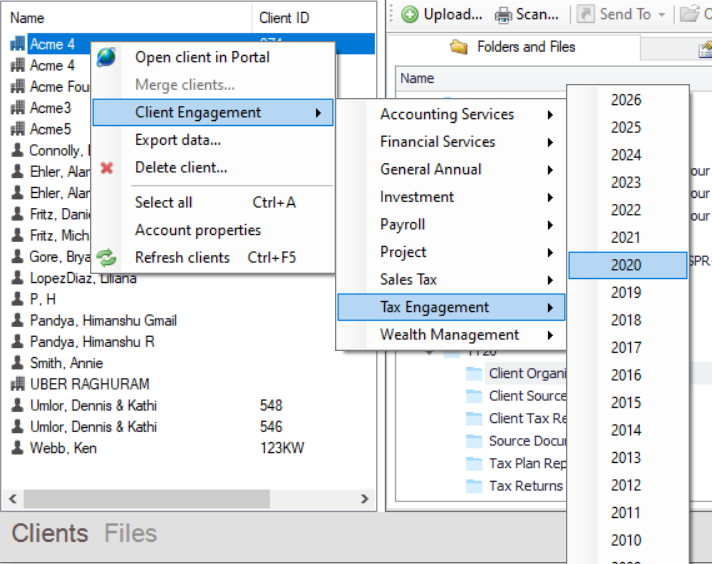Expand the Payroll submenu
Viewport: 712px width, 564px height.
coord(550,225)
